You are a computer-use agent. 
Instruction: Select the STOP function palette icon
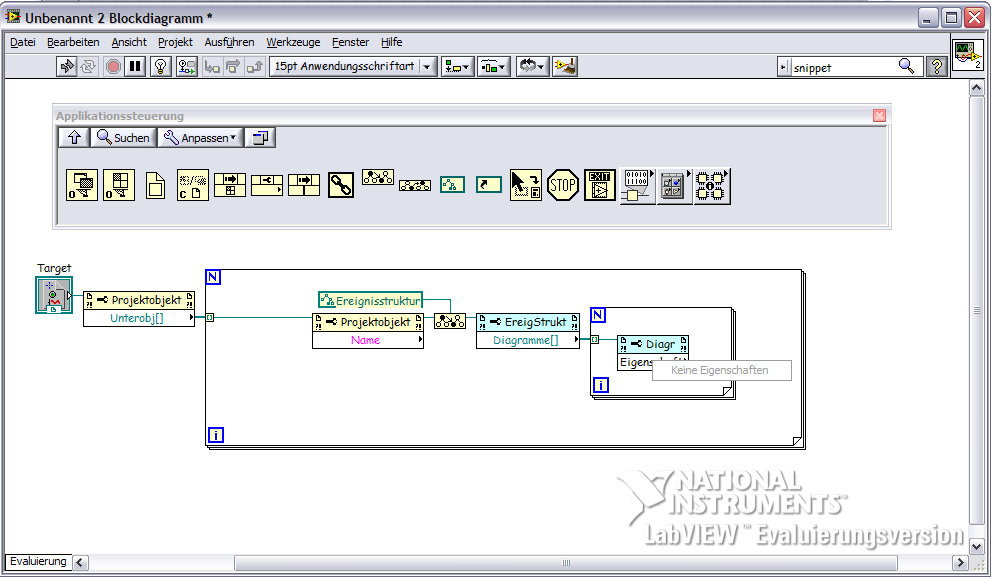pyautogui.click(x=562, y=186)
